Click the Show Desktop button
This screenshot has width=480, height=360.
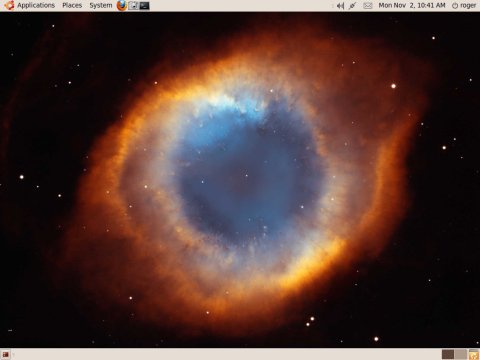point(6,354)
